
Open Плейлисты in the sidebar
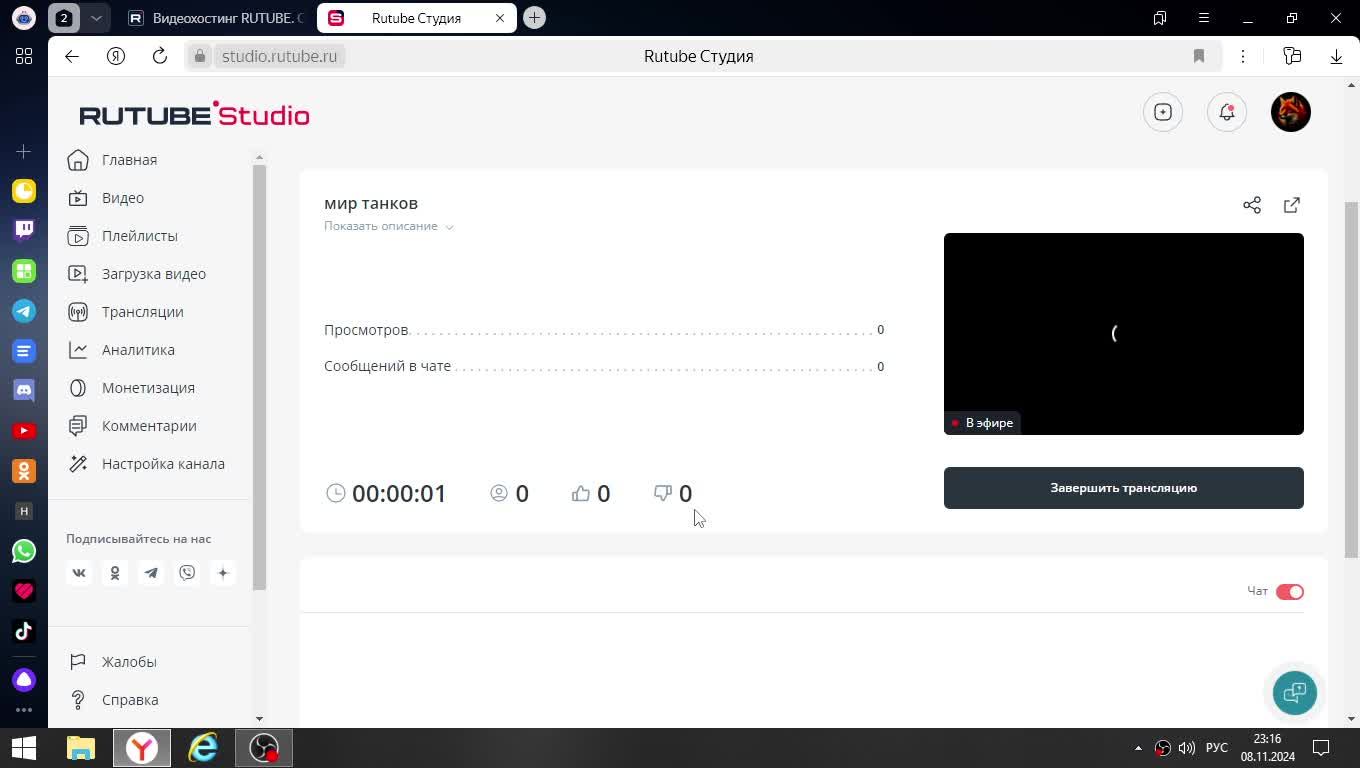[x=140, y=236]
